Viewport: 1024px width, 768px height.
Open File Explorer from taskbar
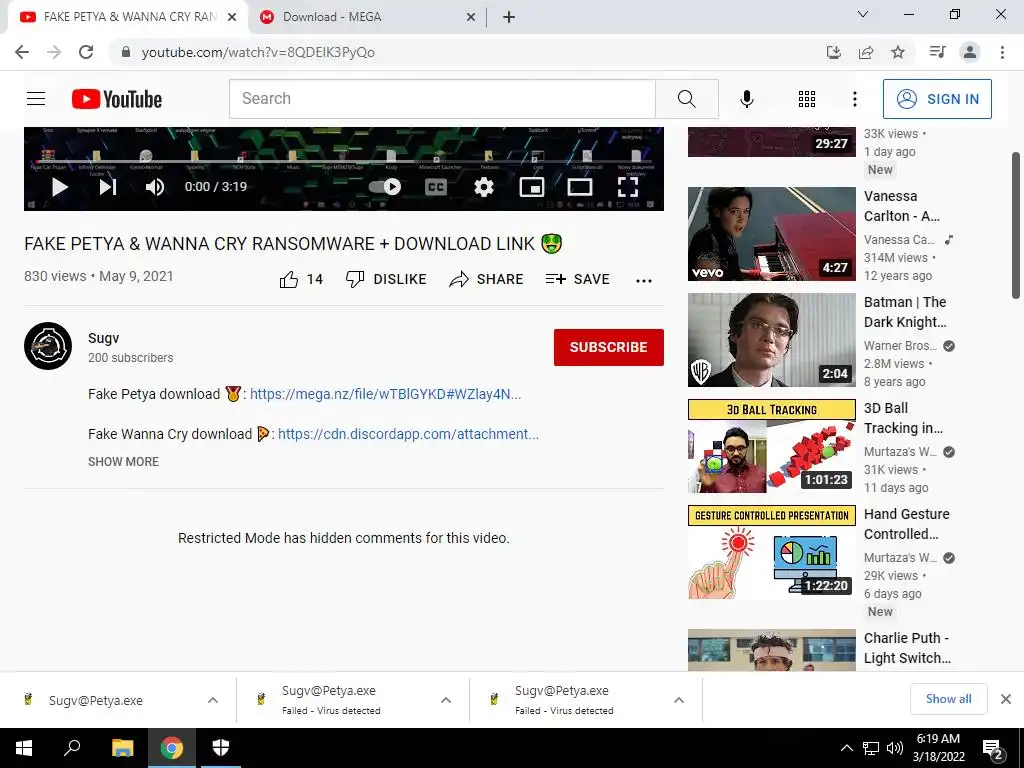click(x=122, y=748)
